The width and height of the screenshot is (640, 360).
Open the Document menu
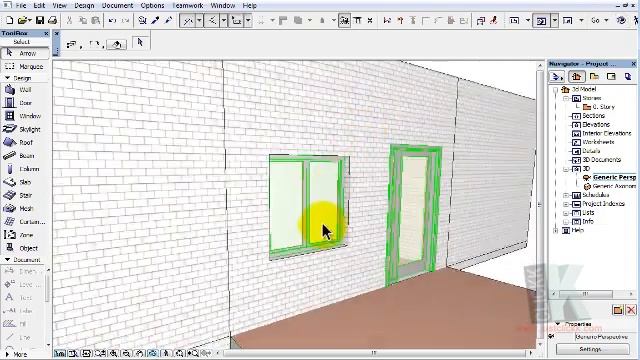pos(118,6)
